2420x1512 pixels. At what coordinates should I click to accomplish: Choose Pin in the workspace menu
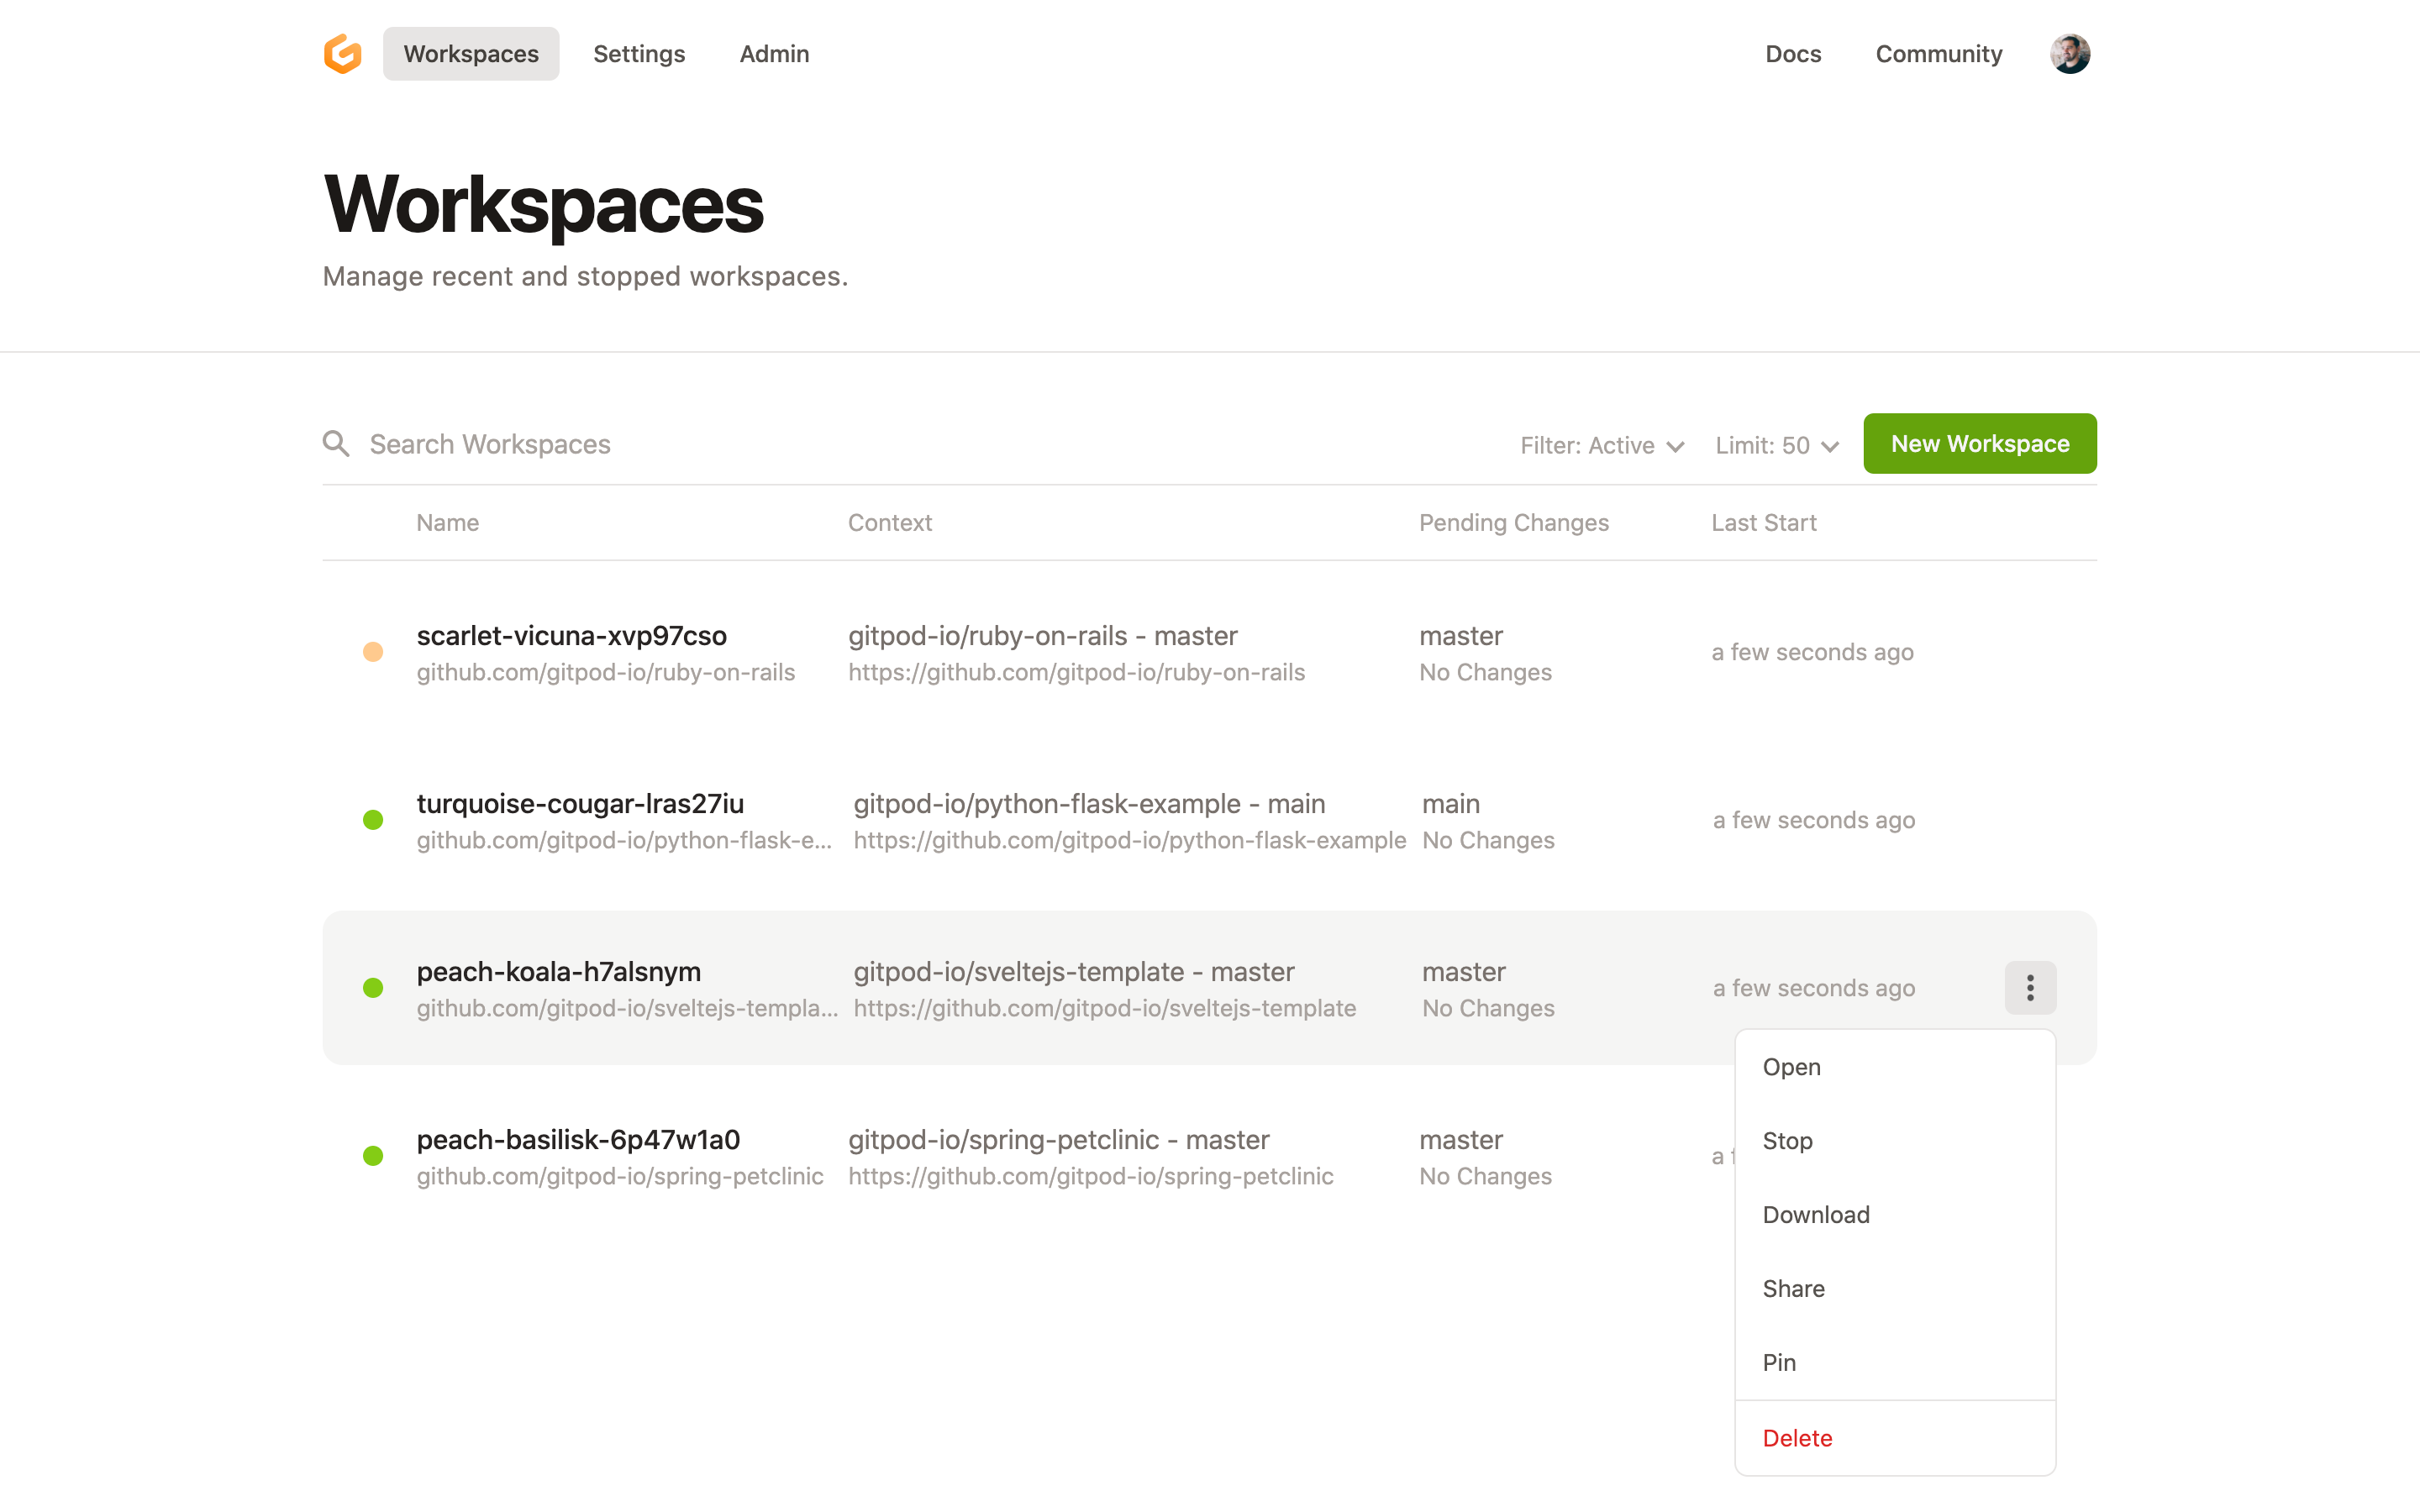pos(1895,1363)
